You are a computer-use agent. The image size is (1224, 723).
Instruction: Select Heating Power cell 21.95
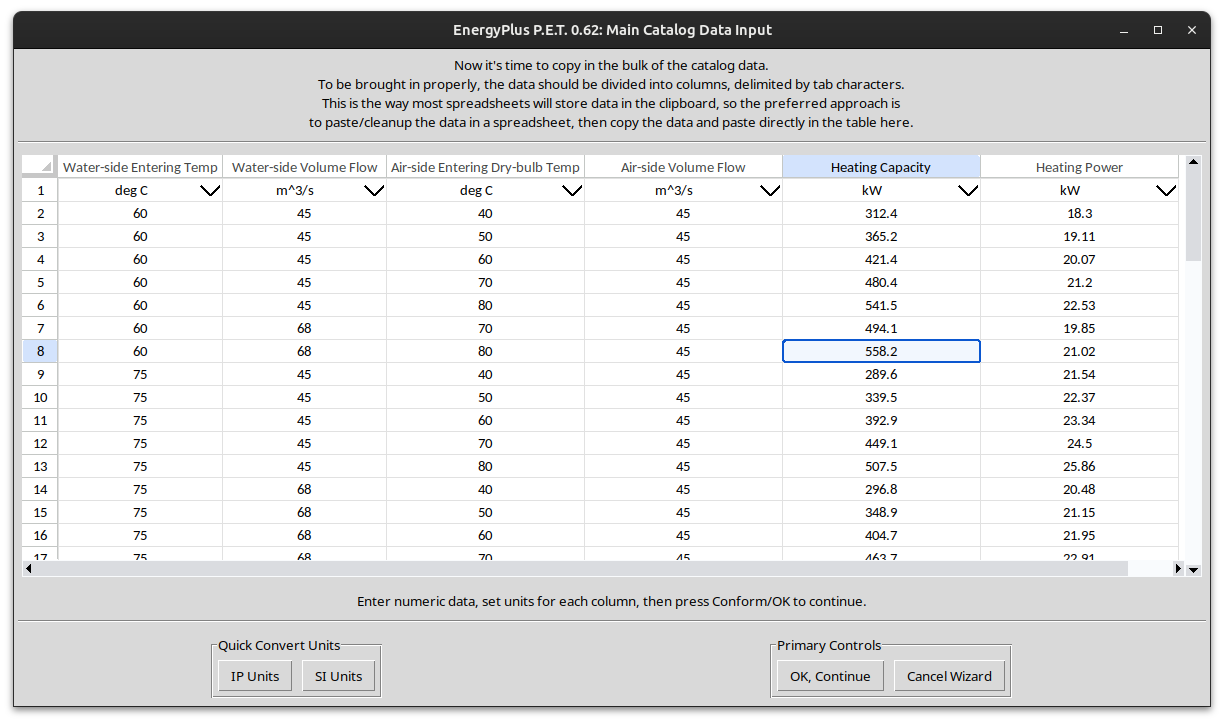pyautogui.click(x=1079, y=535)
